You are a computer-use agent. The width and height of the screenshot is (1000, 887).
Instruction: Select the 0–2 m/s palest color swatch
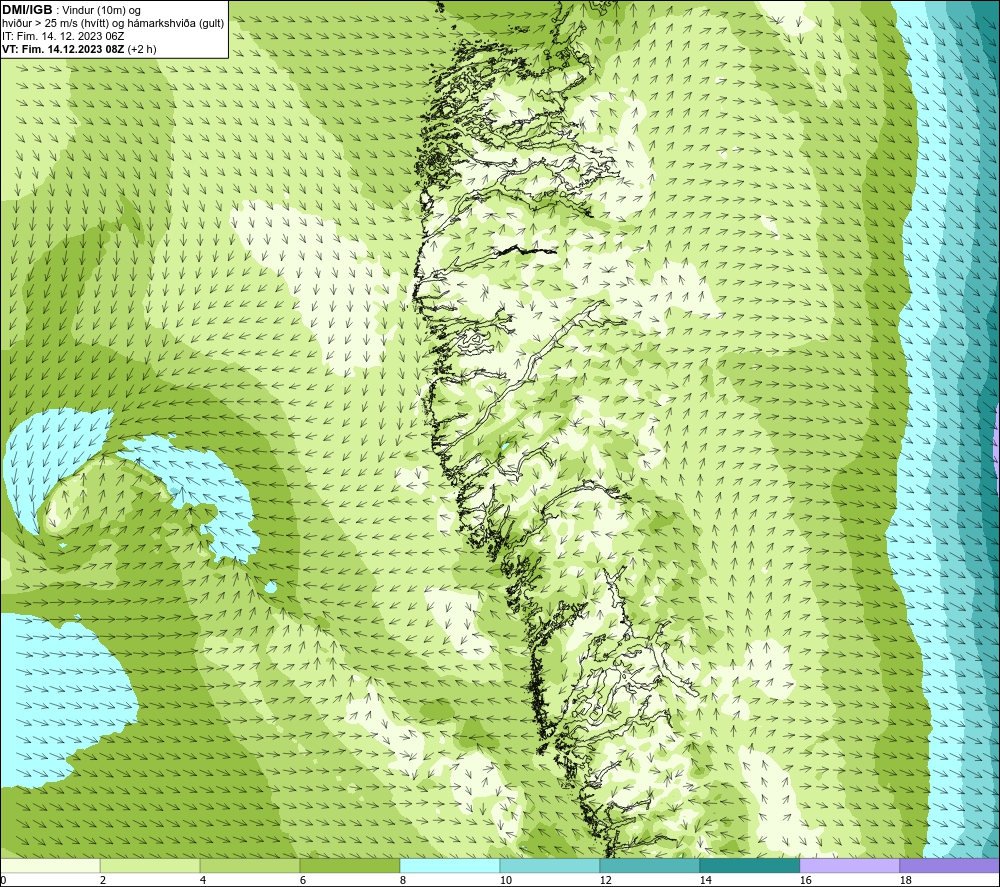[50, 865]
